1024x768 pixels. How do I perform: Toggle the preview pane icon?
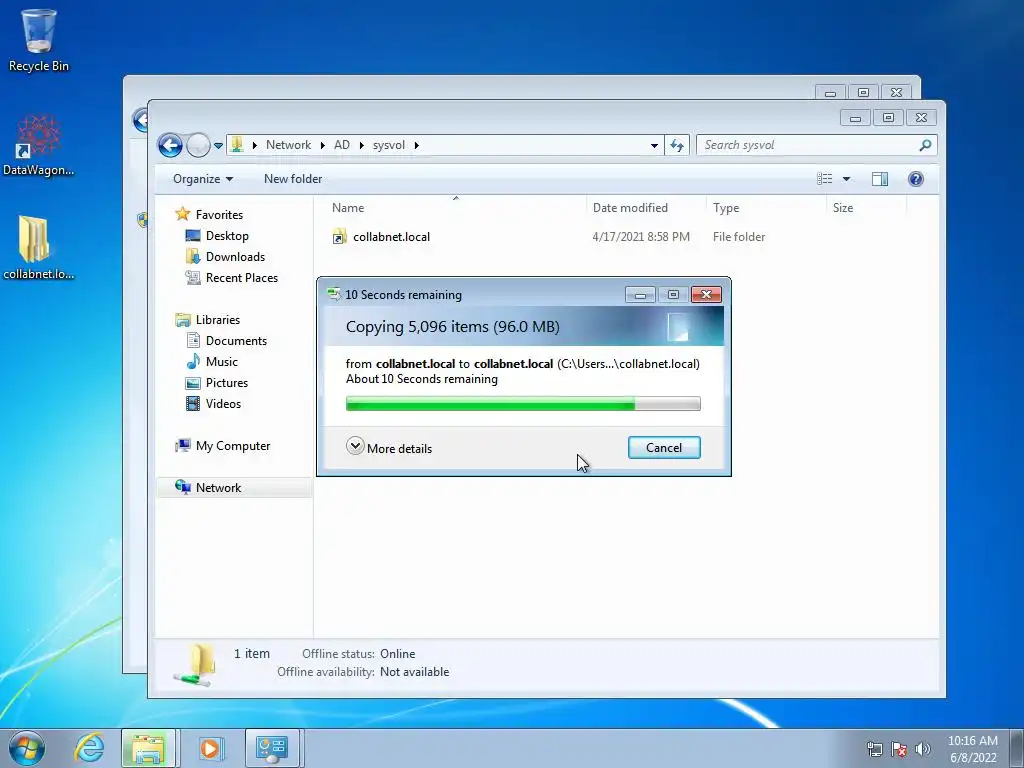(x=880, y=179)
